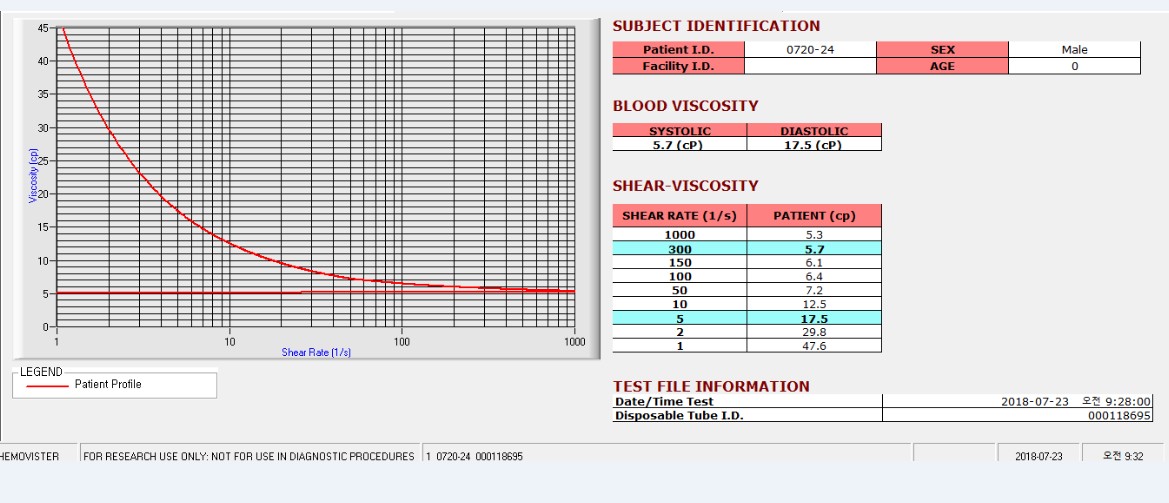Viewport: 1169px width, 503px height.
Task: Click the AGE value cell
Action: point(1074,66)
